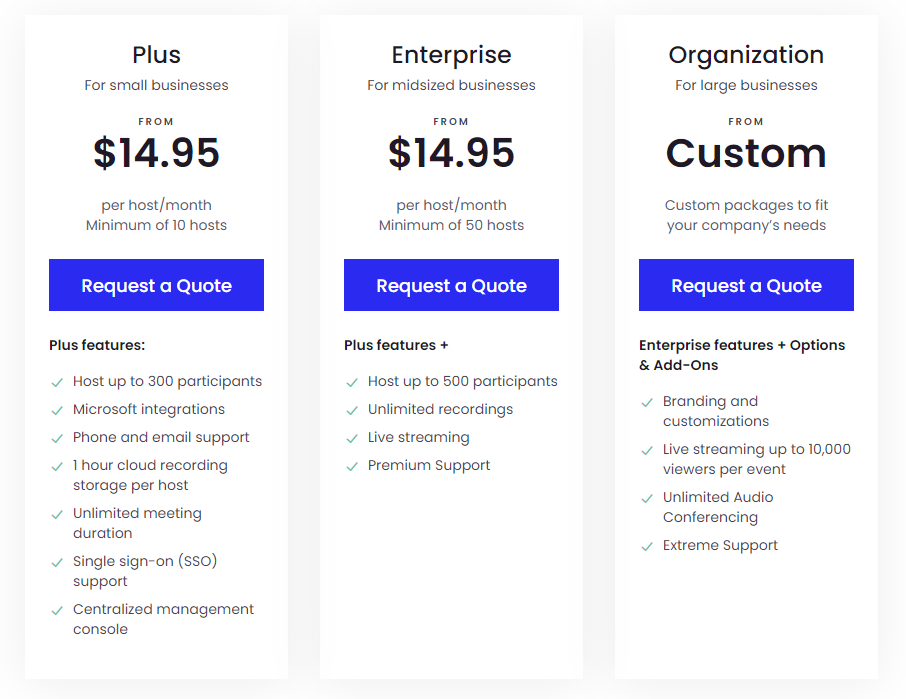Screen dimensions: 906x699
Task: Click checkmark next to Microsoft integrations
Action: (x=57, y=410)
